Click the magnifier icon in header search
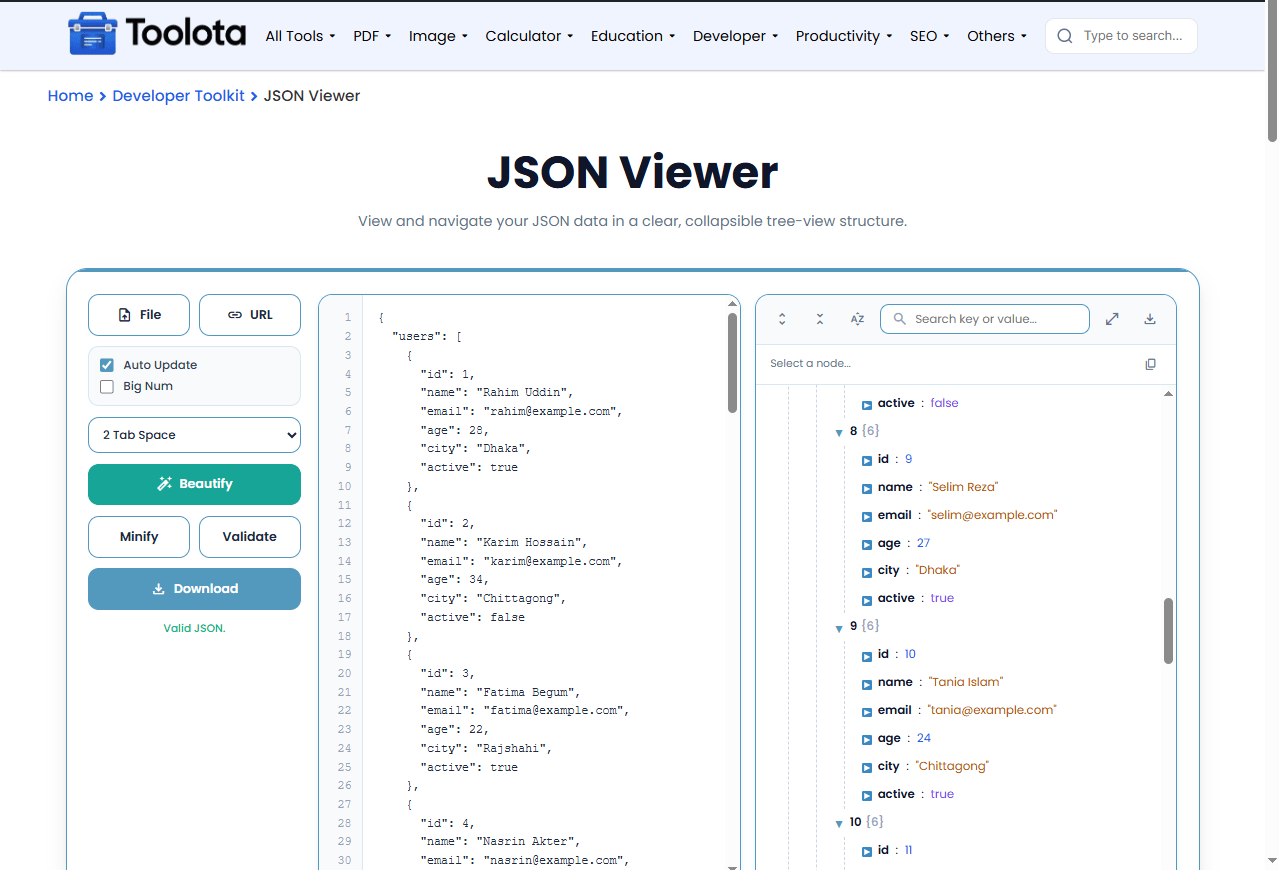Image resolution: width=1279 pixels, height=870 pixels. click(1065, 36)
